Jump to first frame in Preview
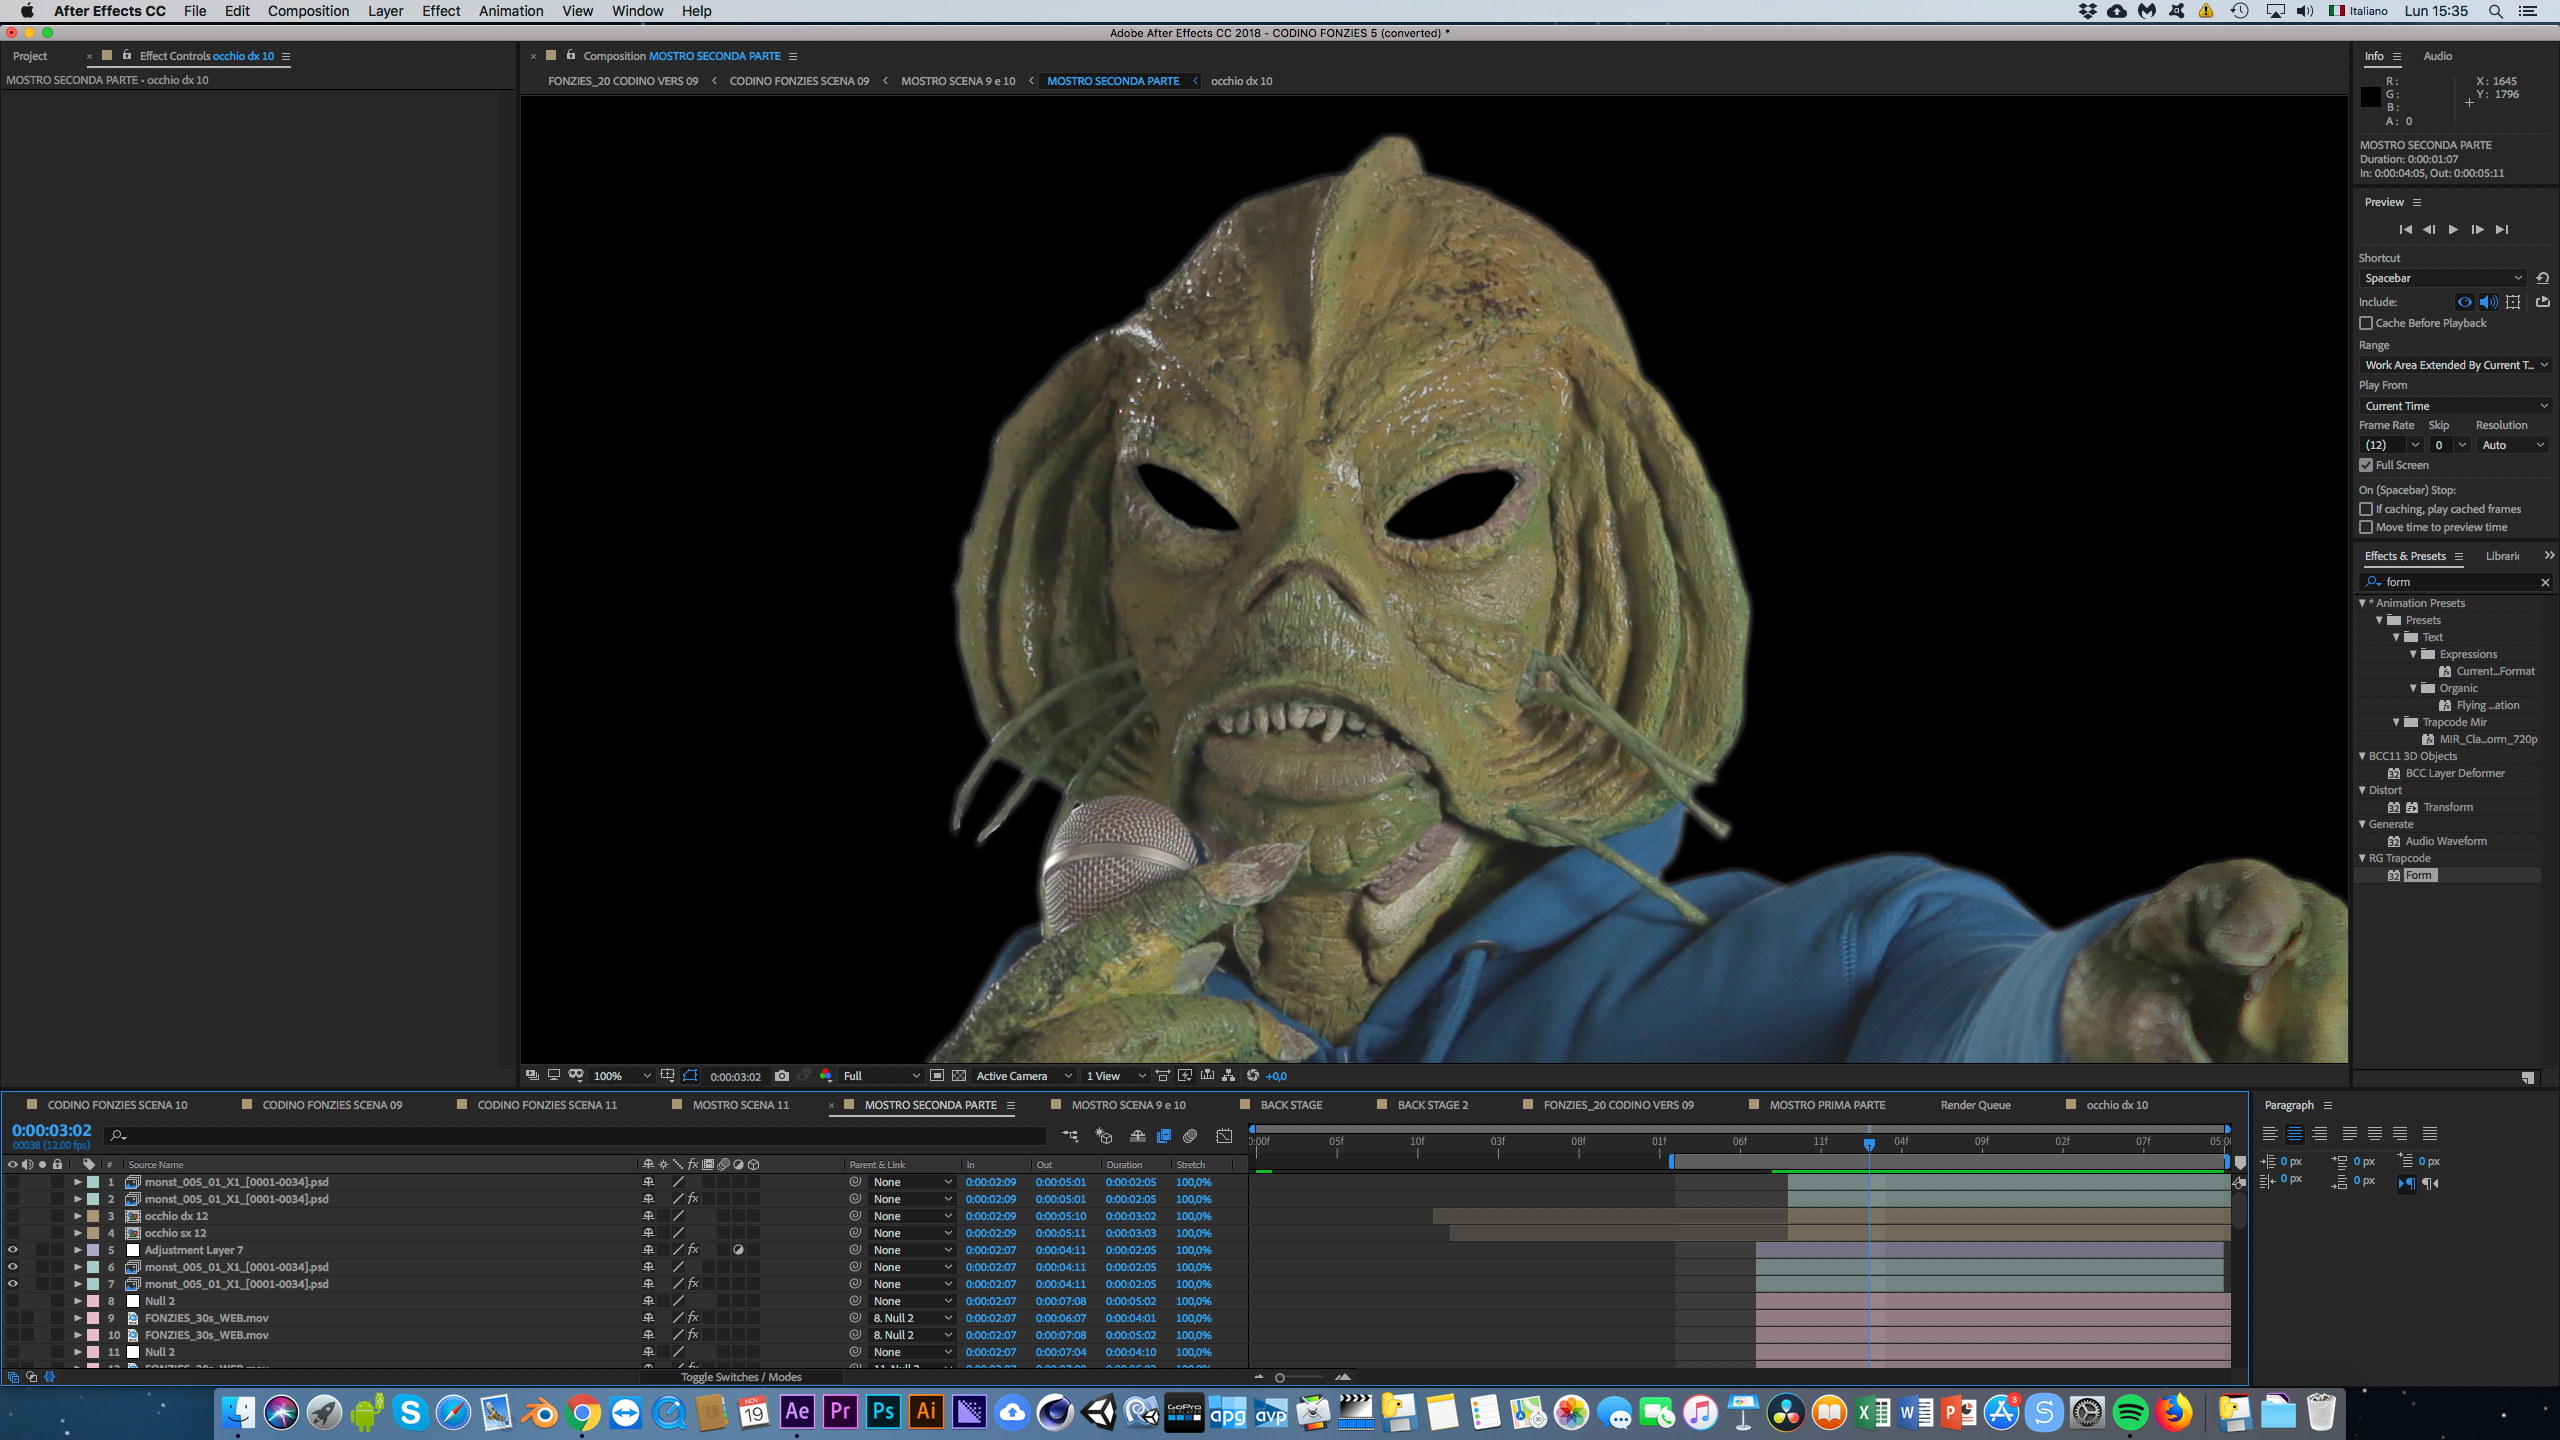Viewport: 2560px width, 1440px height. [x=2405, y=230]
